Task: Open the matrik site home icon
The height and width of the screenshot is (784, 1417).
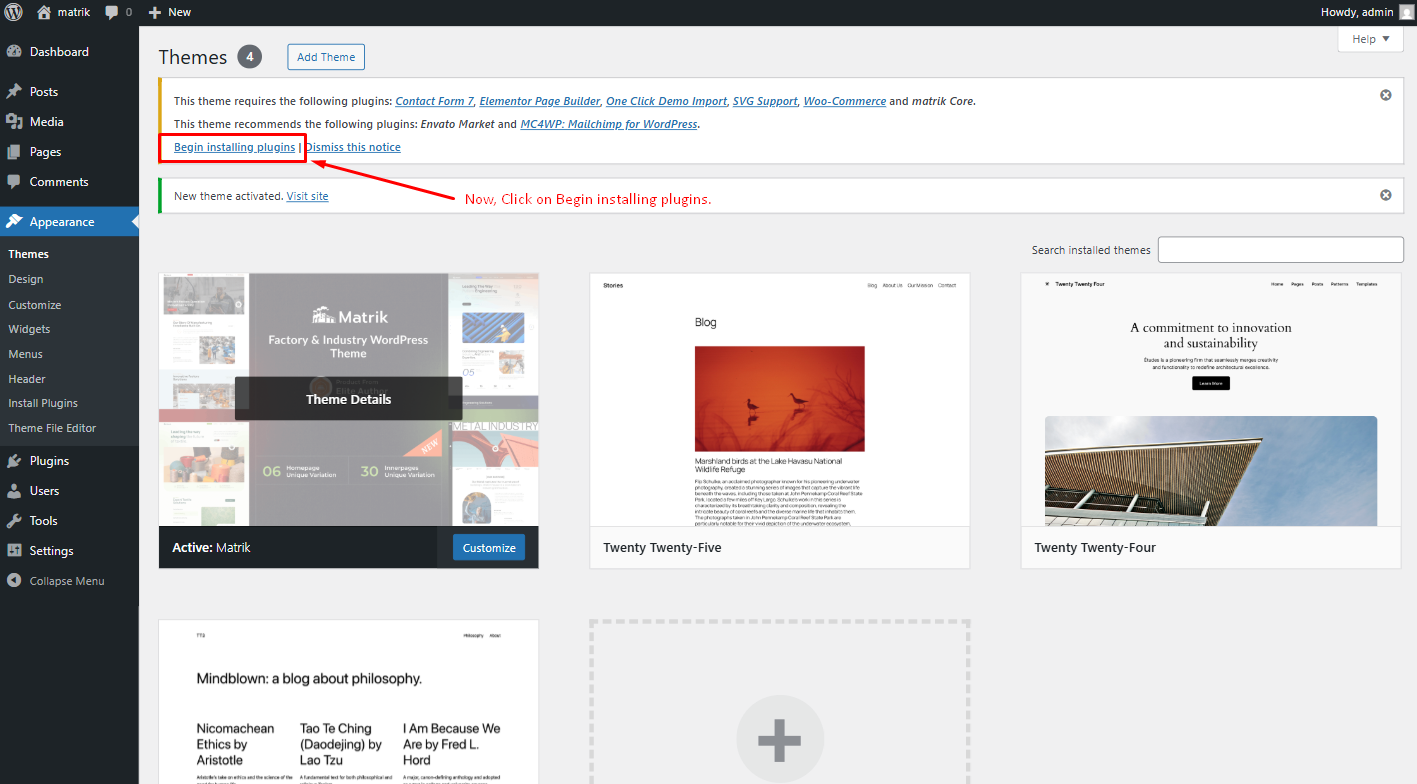Action: (44, 12)
